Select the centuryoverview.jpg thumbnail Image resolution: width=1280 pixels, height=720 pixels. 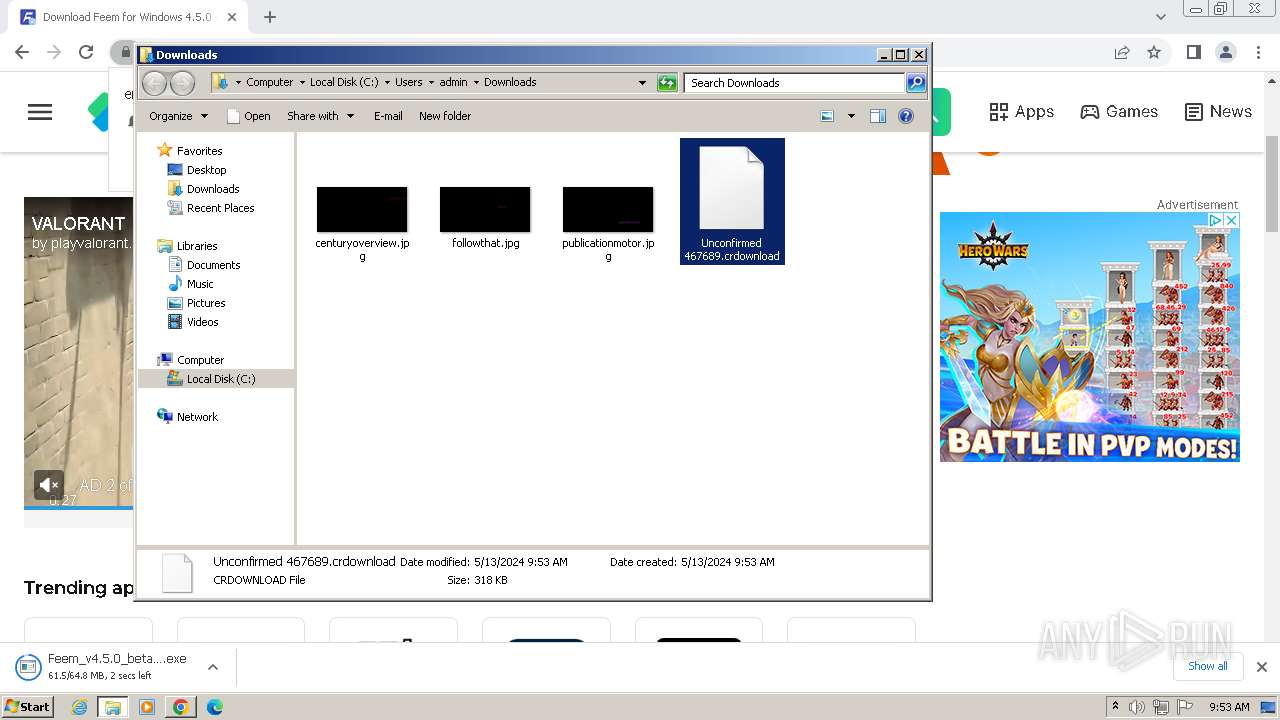362,209
